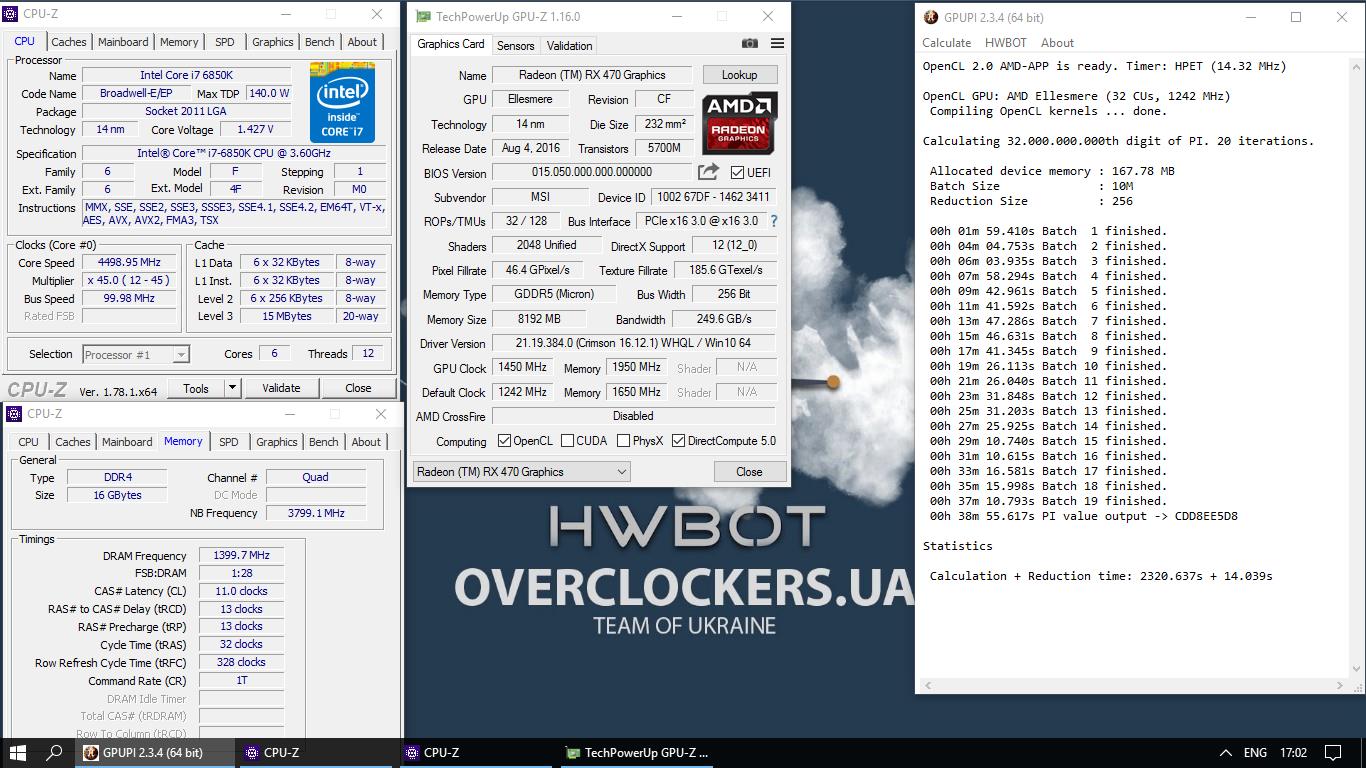This screenshot has height=768, width=1366.
Task: Click Memory Size 8192 MB field
Action: (539, 319)
